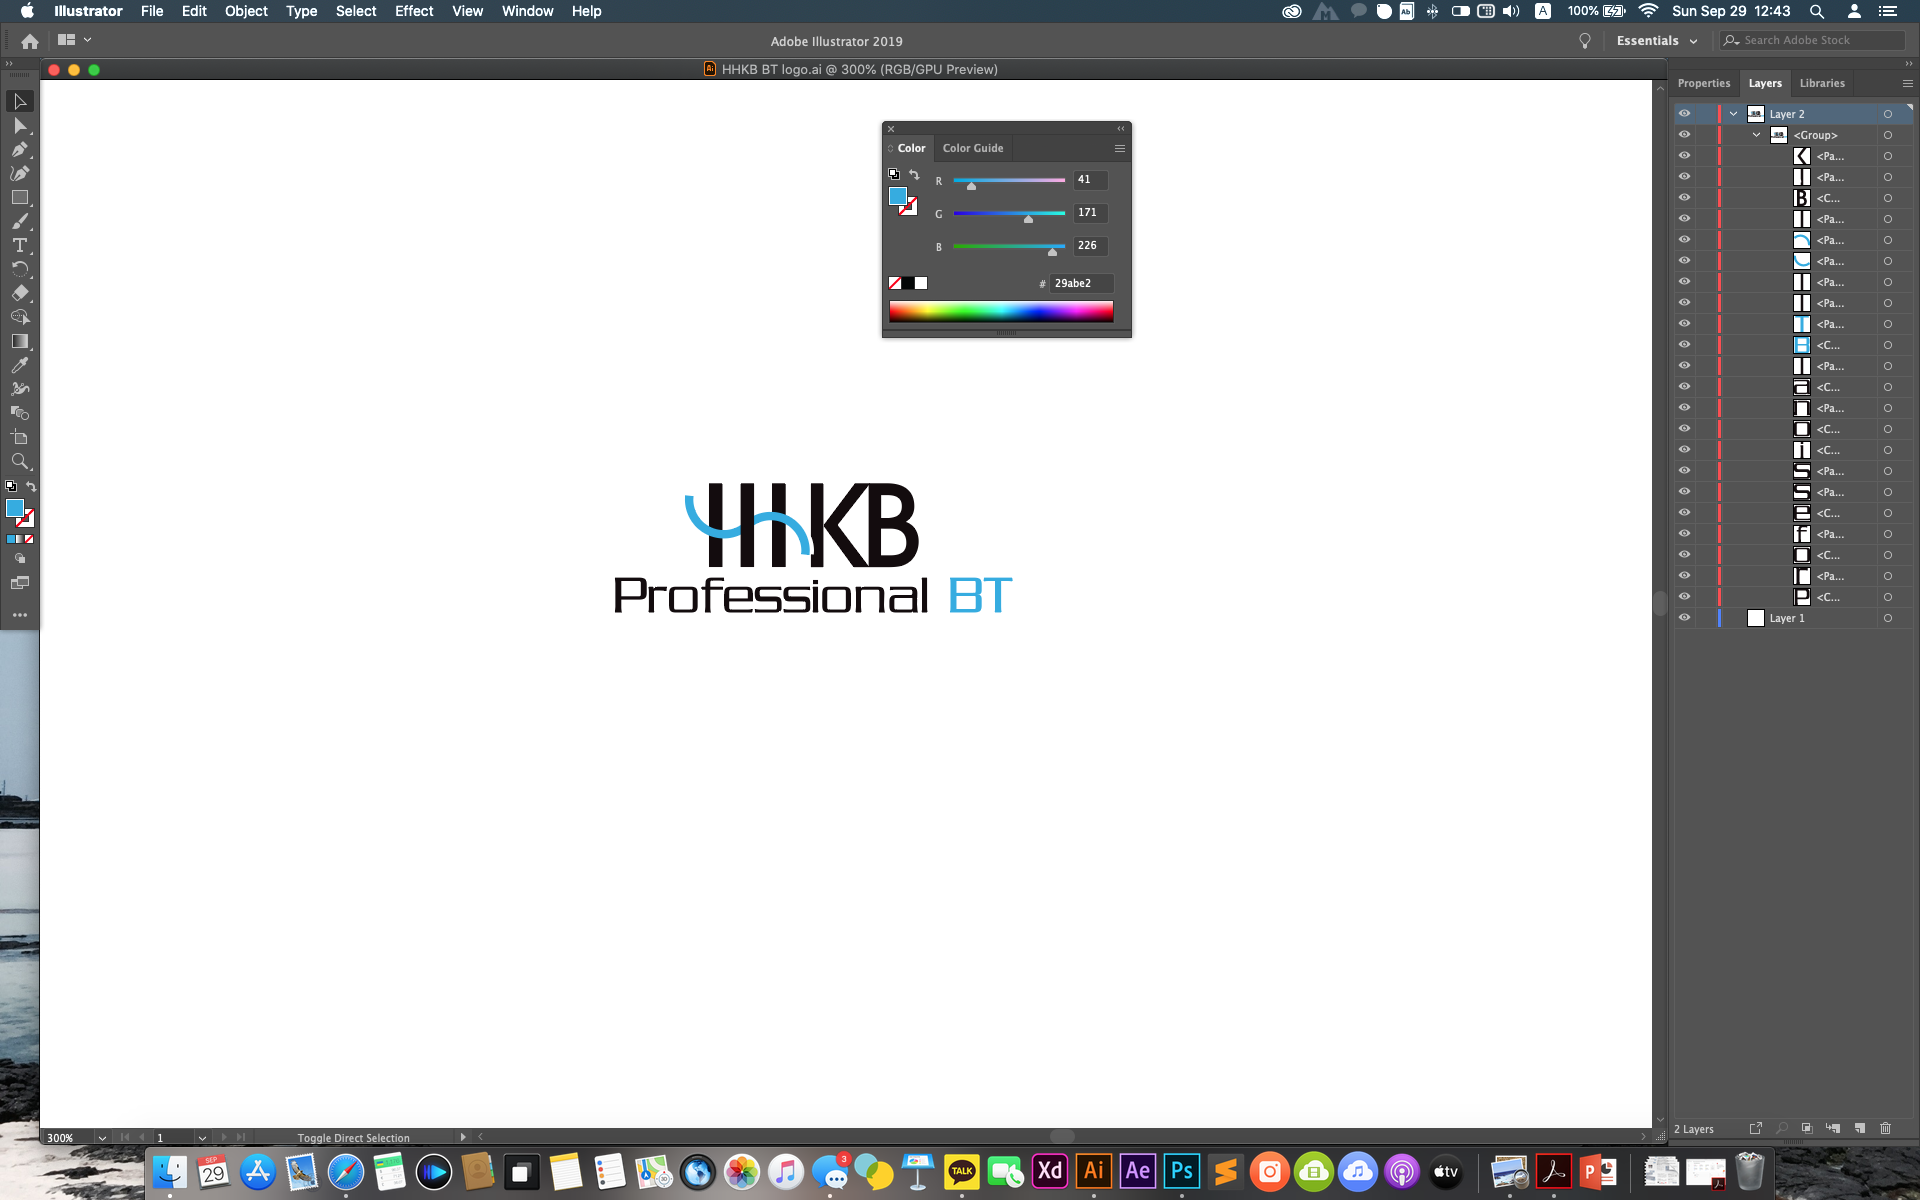Create new sublayer in Layers panel

[x=1833, y=1128]
